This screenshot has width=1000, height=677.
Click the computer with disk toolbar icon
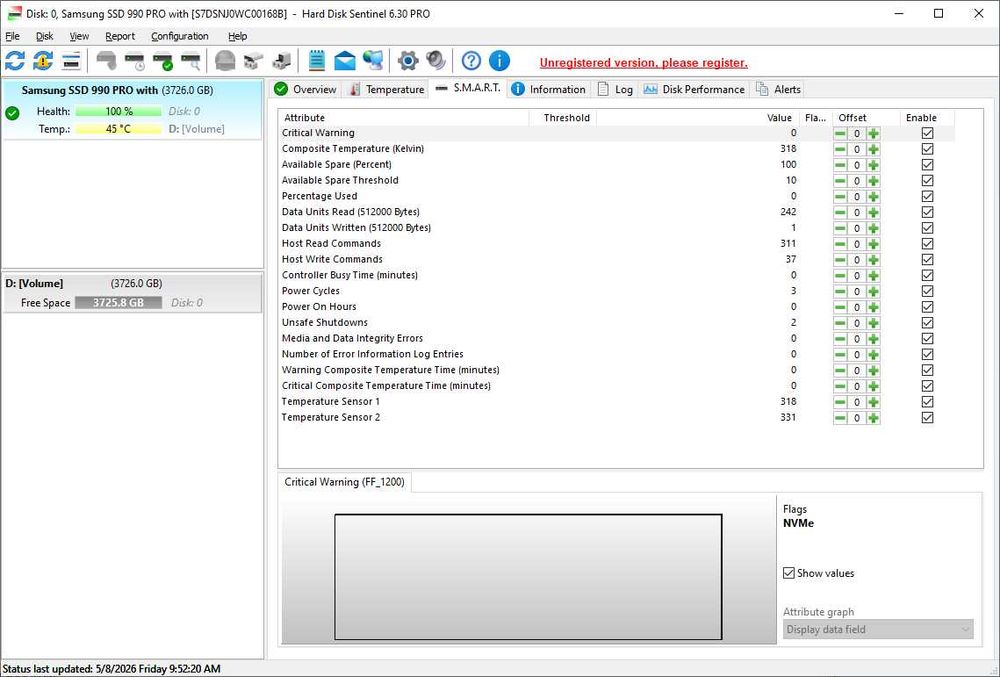coord(281,61)
